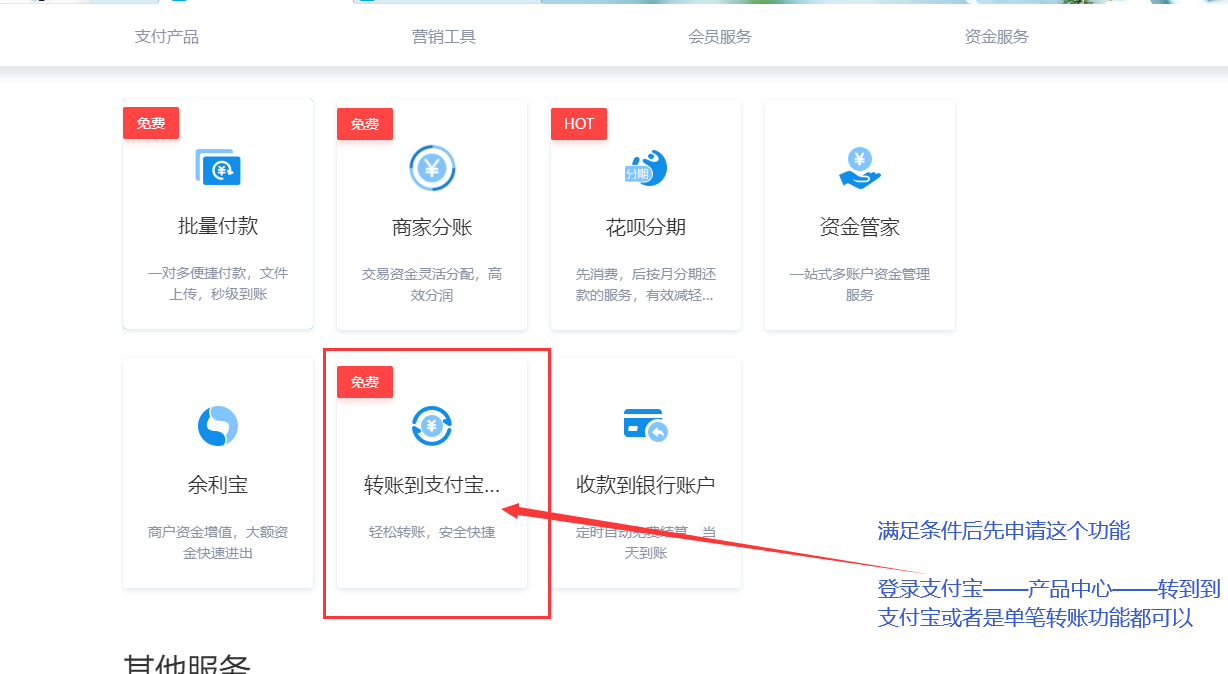Click the 免费 badge on 批量付款 card

coord(151,124)
